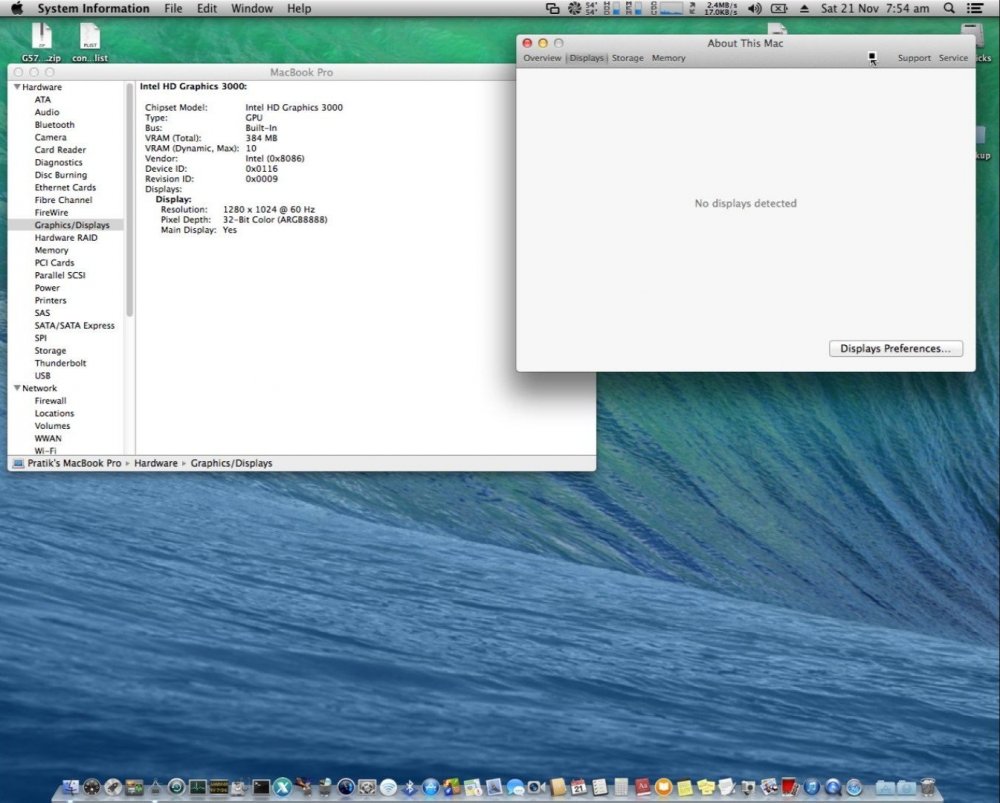Select Power in the Hardware list
The image size is (1000, 803).
click(x=47, y=288)
